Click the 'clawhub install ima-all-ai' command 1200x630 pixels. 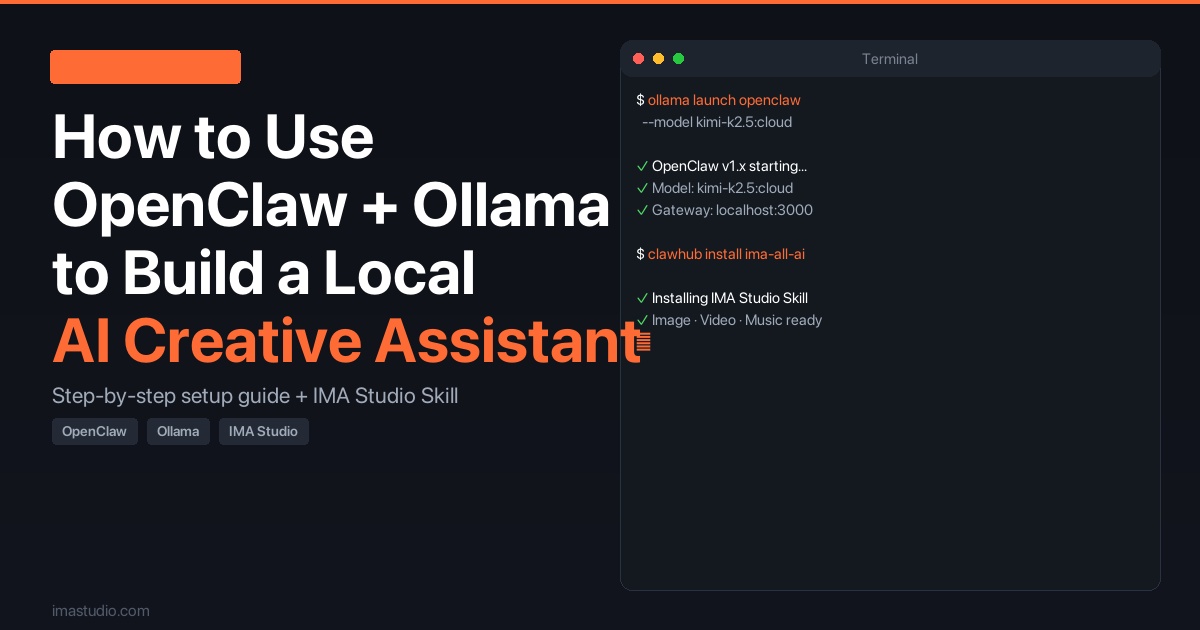tap(726, 254)
